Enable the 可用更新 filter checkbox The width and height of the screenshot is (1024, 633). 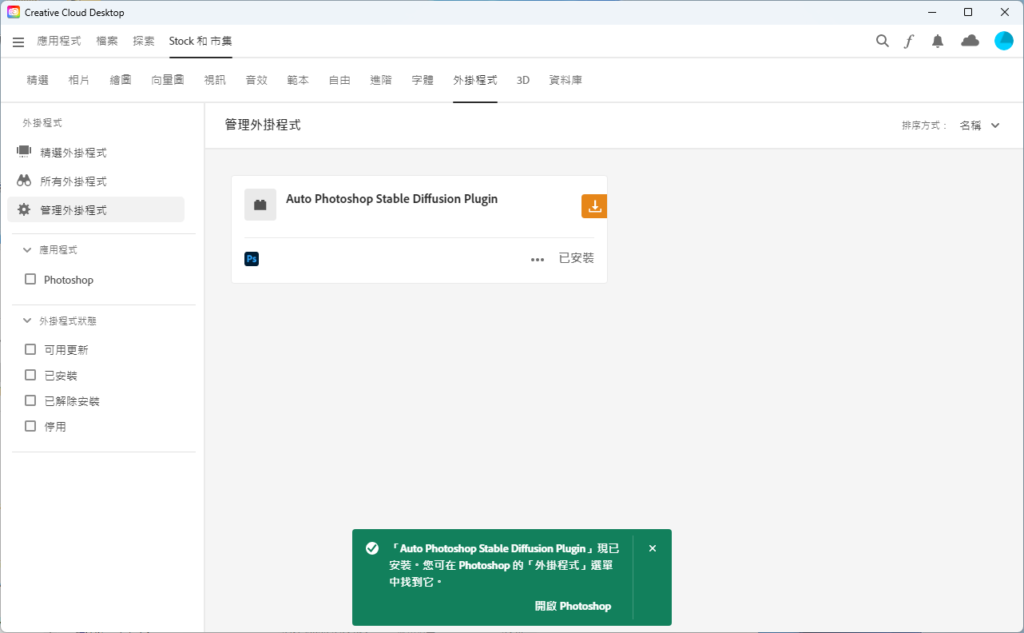coord(30,349)
